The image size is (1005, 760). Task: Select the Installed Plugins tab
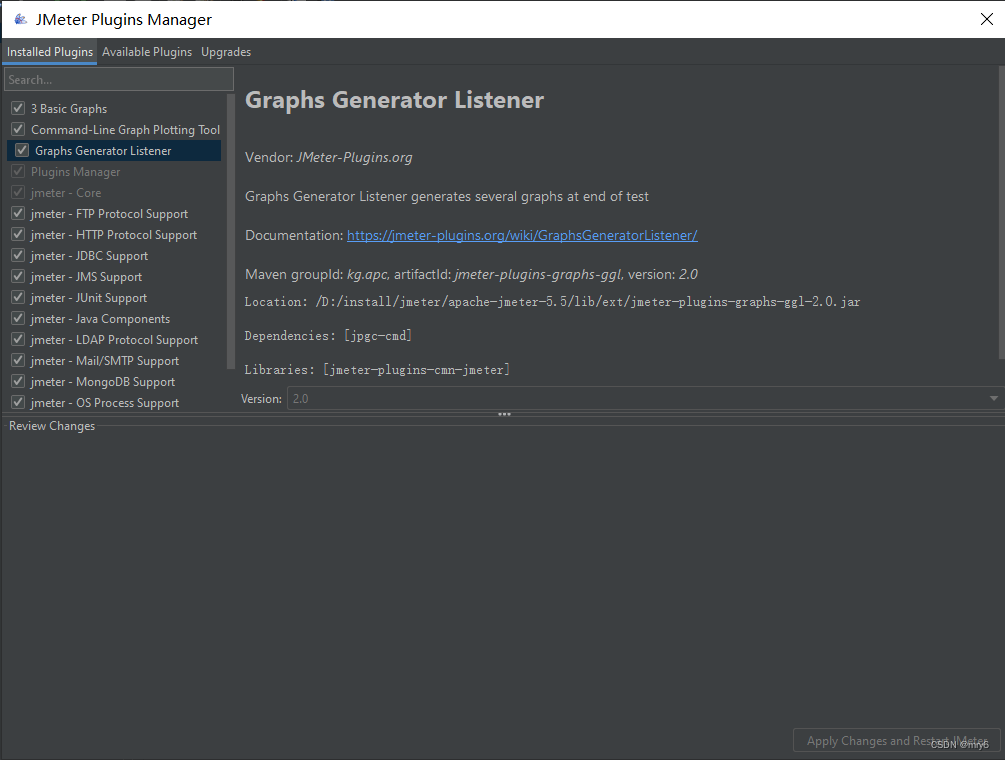click(x=50, y=52)
